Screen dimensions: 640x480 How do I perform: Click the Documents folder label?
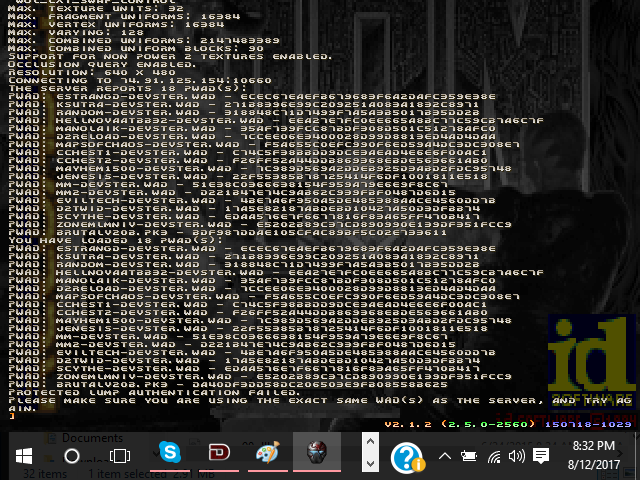pos(92,438)
